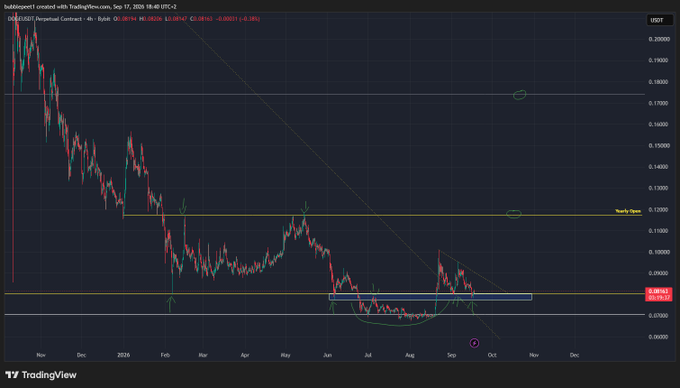Click the high value 0.08206 in the legend
Image resolution: width=680 pixels, height=388 pixels.
(152, 19)
